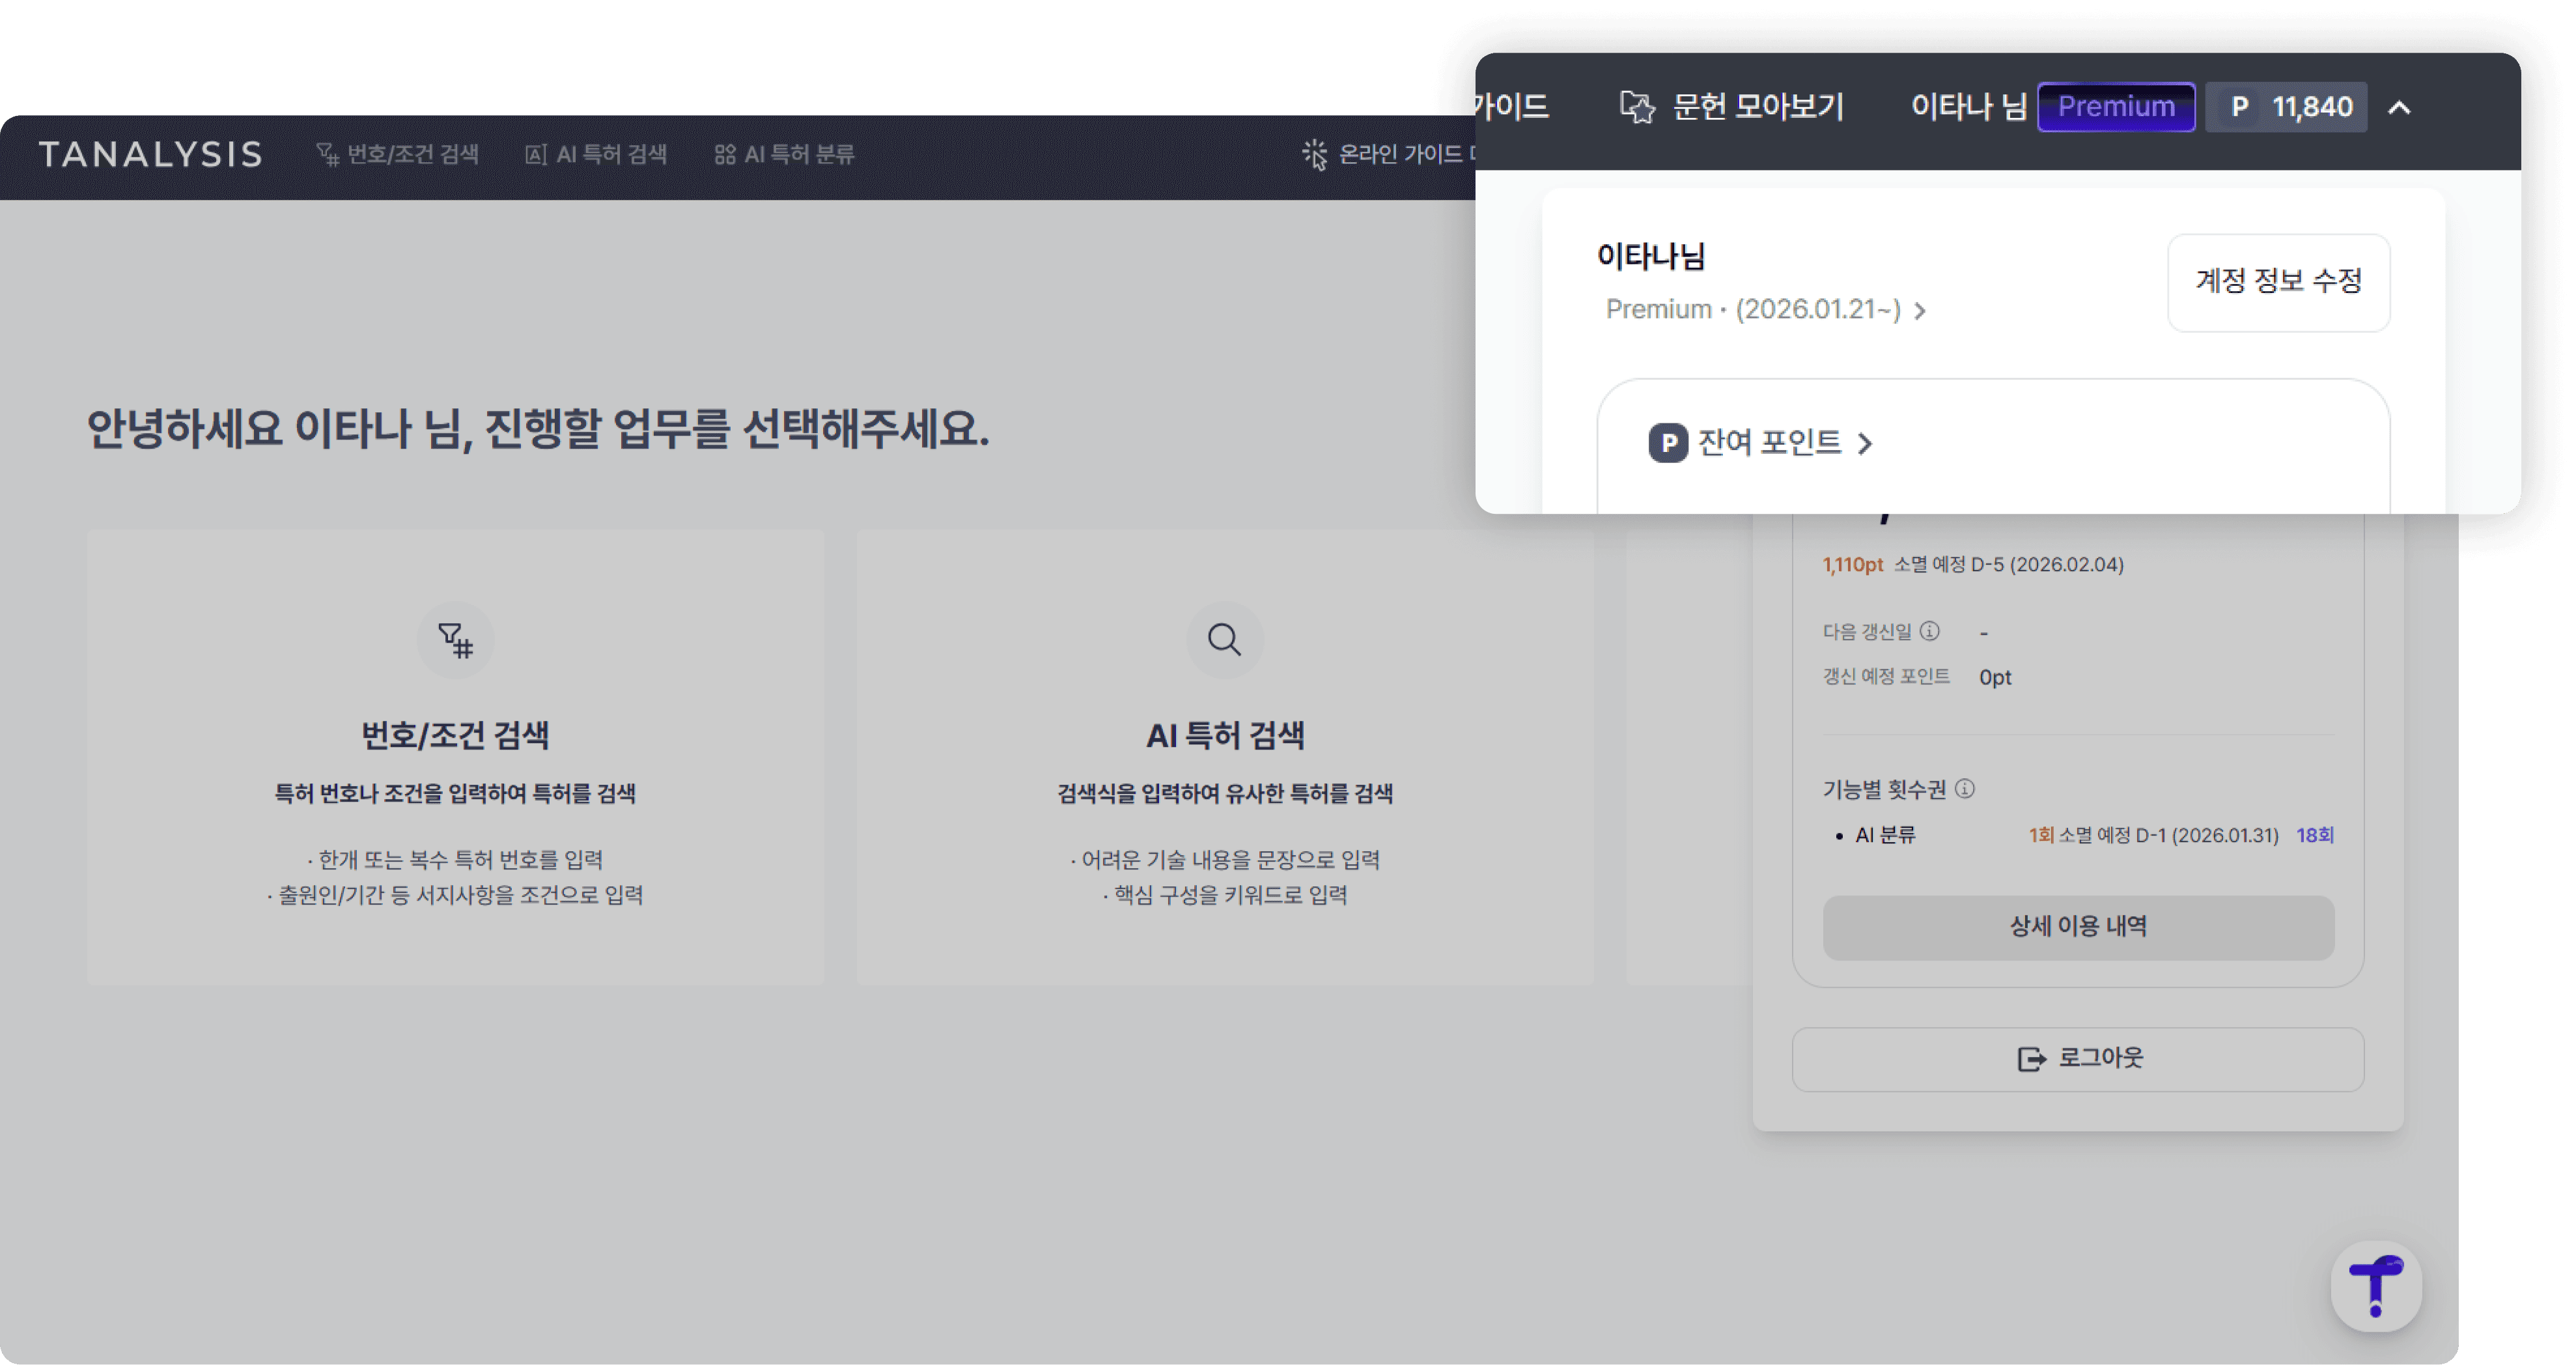2576x1365 pixels.
Task: Open AI 특허 검색 in top navigation
Action: click(x=596, y=154)
